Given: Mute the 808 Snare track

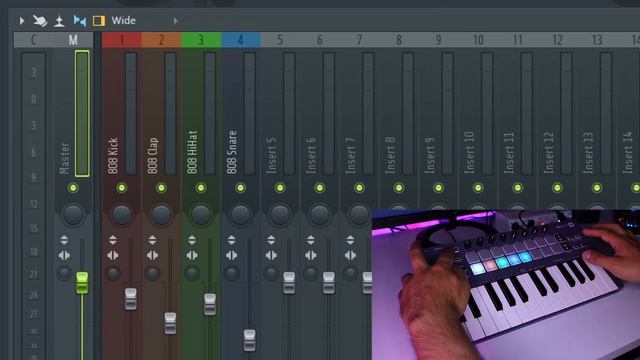Looking at the screenshot, I should point(240,188).
